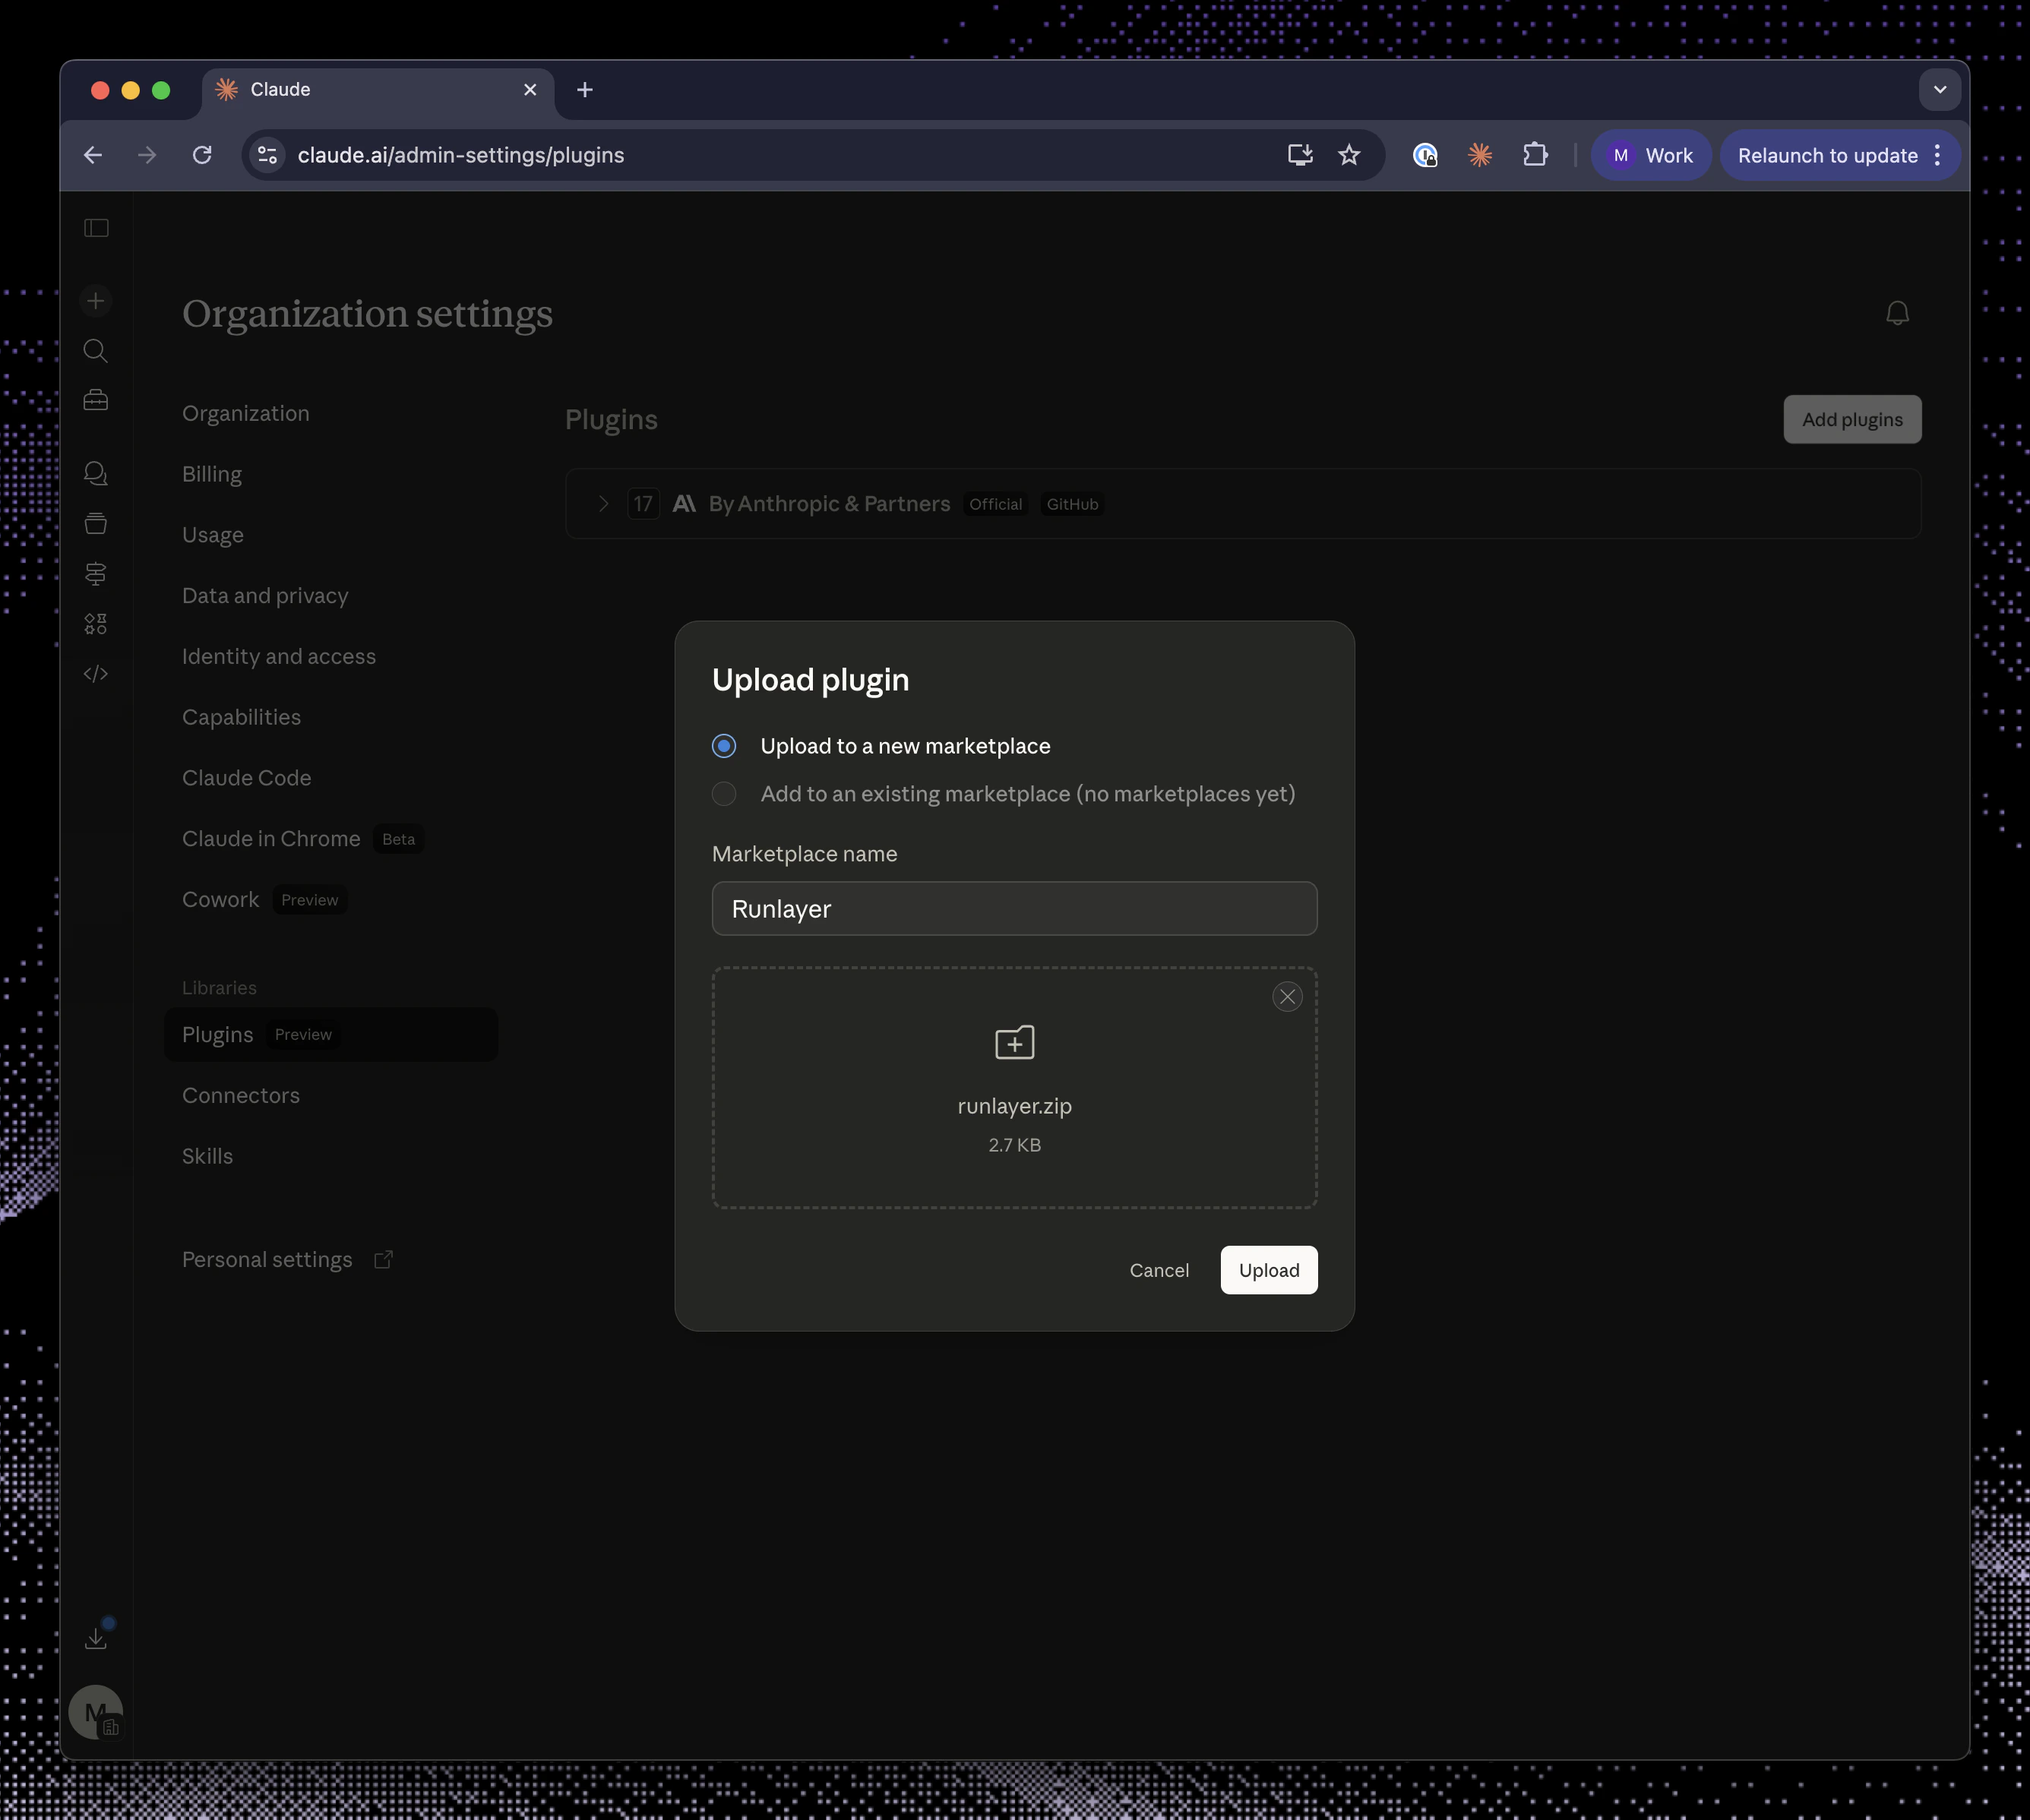This screenshot has height=1820, width=2030.
Task: Open notifications bell in Organization settings
Action: tap(1897, 313)
